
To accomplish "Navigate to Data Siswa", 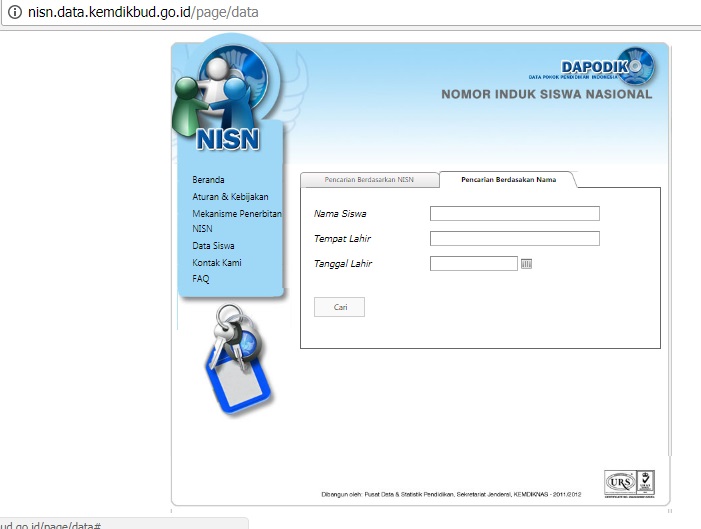I will 213,246.
